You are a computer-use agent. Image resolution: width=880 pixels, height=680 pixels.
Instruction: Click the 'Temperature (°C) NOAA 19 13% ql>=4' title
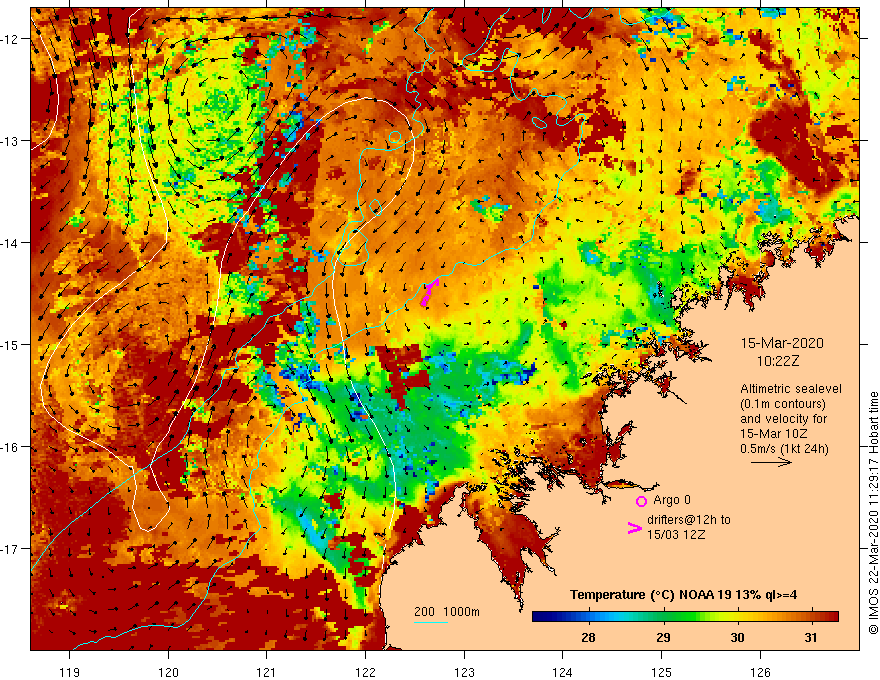pos(684,595)
